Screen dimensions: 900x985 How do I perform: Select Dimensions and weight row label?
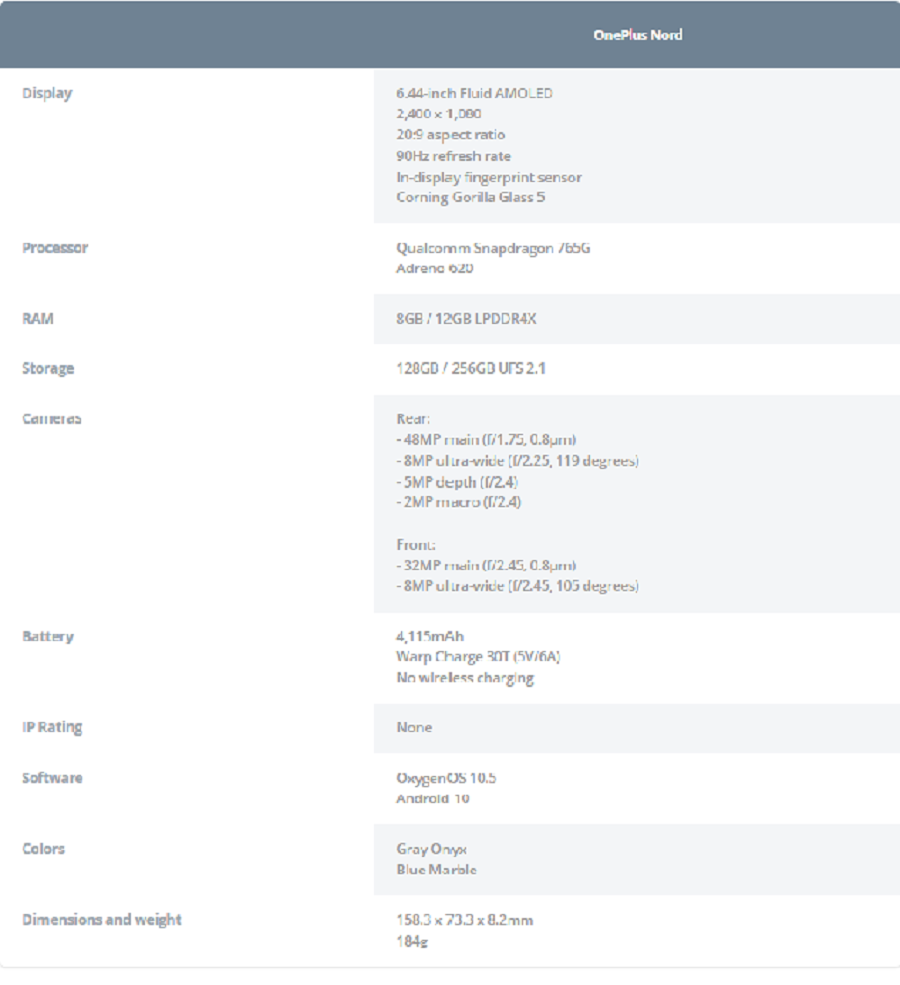tap(102, 920)
